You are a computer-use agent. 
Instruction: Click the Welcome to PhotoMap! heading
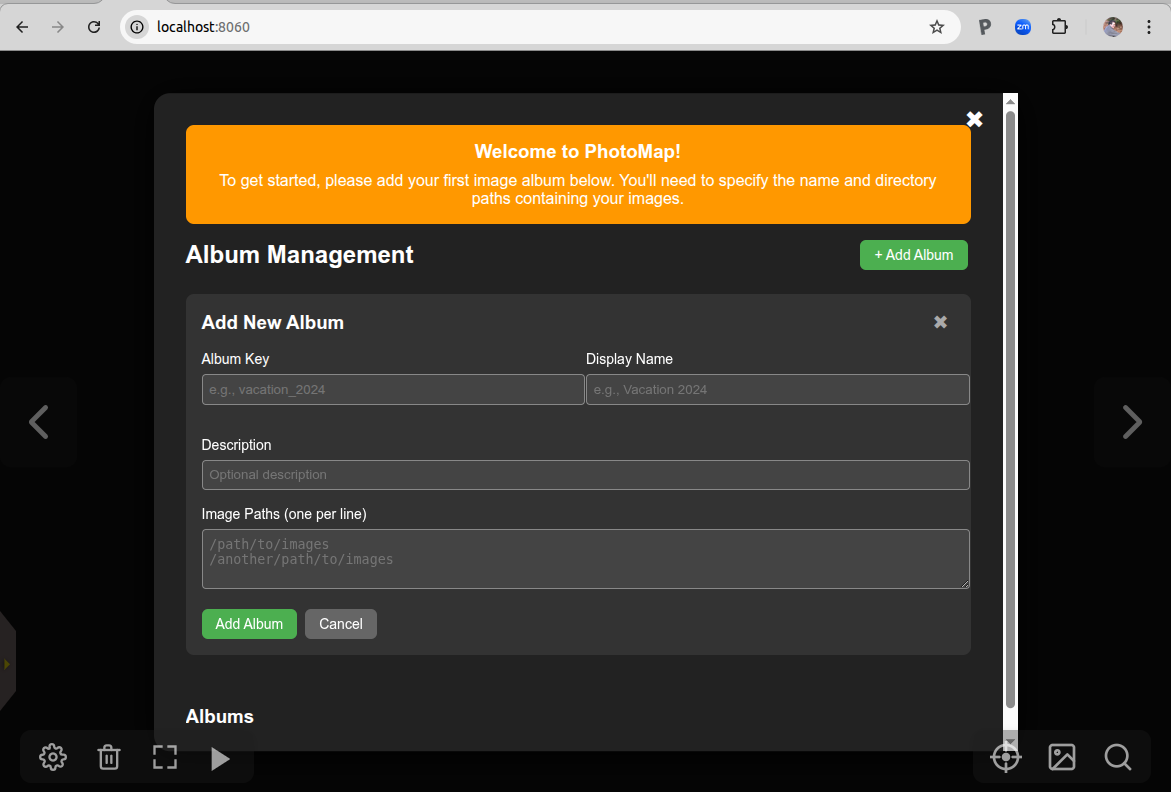577,152
